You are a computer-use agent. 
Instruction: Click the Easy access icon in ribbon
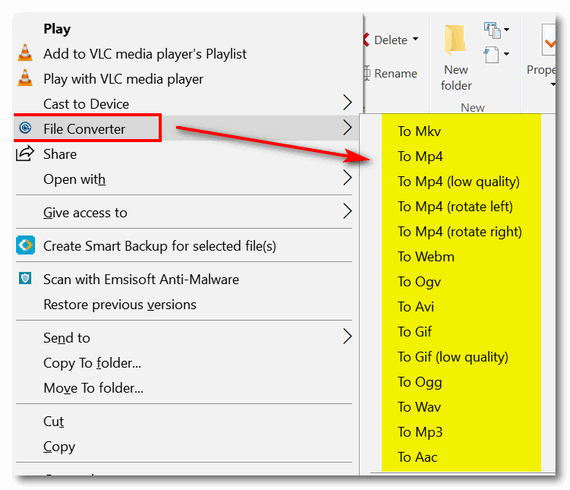[x=491, y=55]
